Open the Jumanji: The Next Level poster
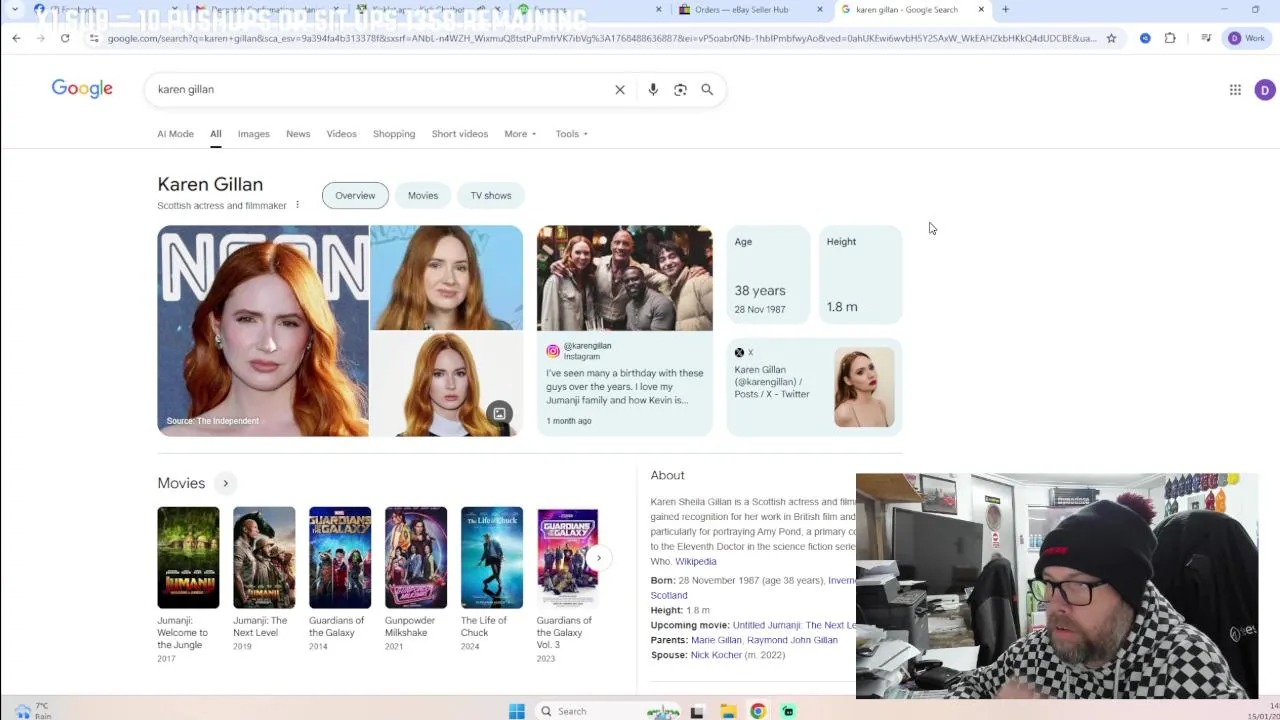Viewport: 1280px width, 720px height. (x=264, y=558)
